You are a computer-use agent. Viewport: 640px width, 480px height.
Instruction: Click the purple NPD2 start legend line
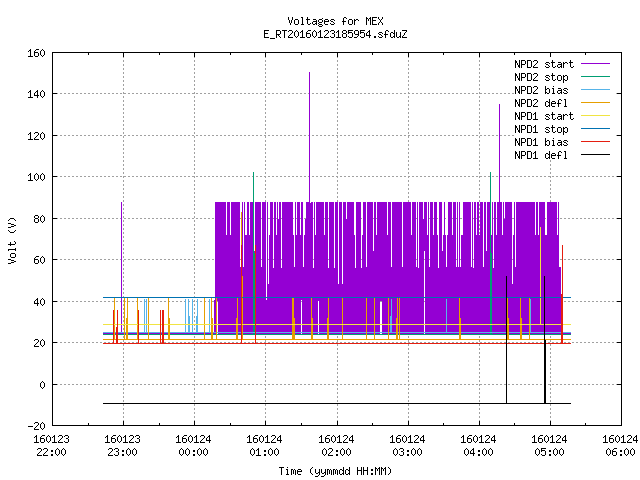[x=595, y=64]
